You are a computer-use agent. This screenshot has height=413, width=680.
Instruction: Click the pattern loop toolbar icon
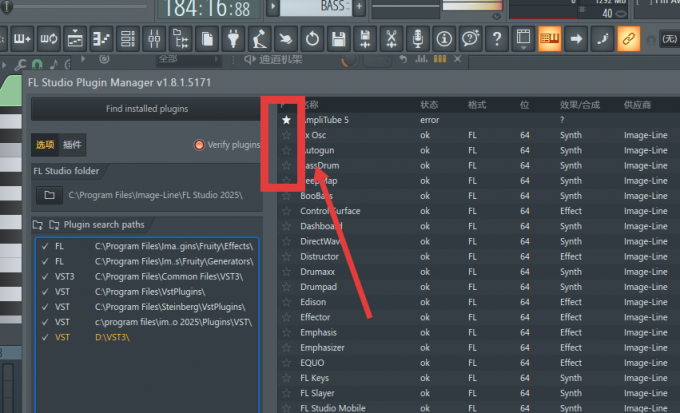(49, 39)
